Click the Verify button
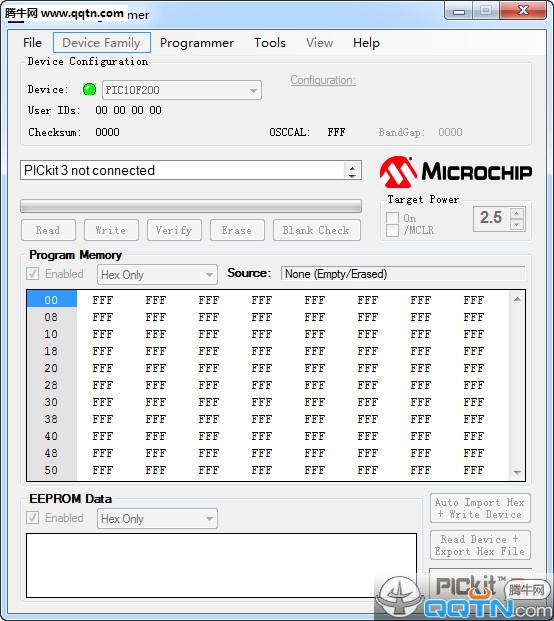Viewport: 554px width, 621px height. [174, 230]
